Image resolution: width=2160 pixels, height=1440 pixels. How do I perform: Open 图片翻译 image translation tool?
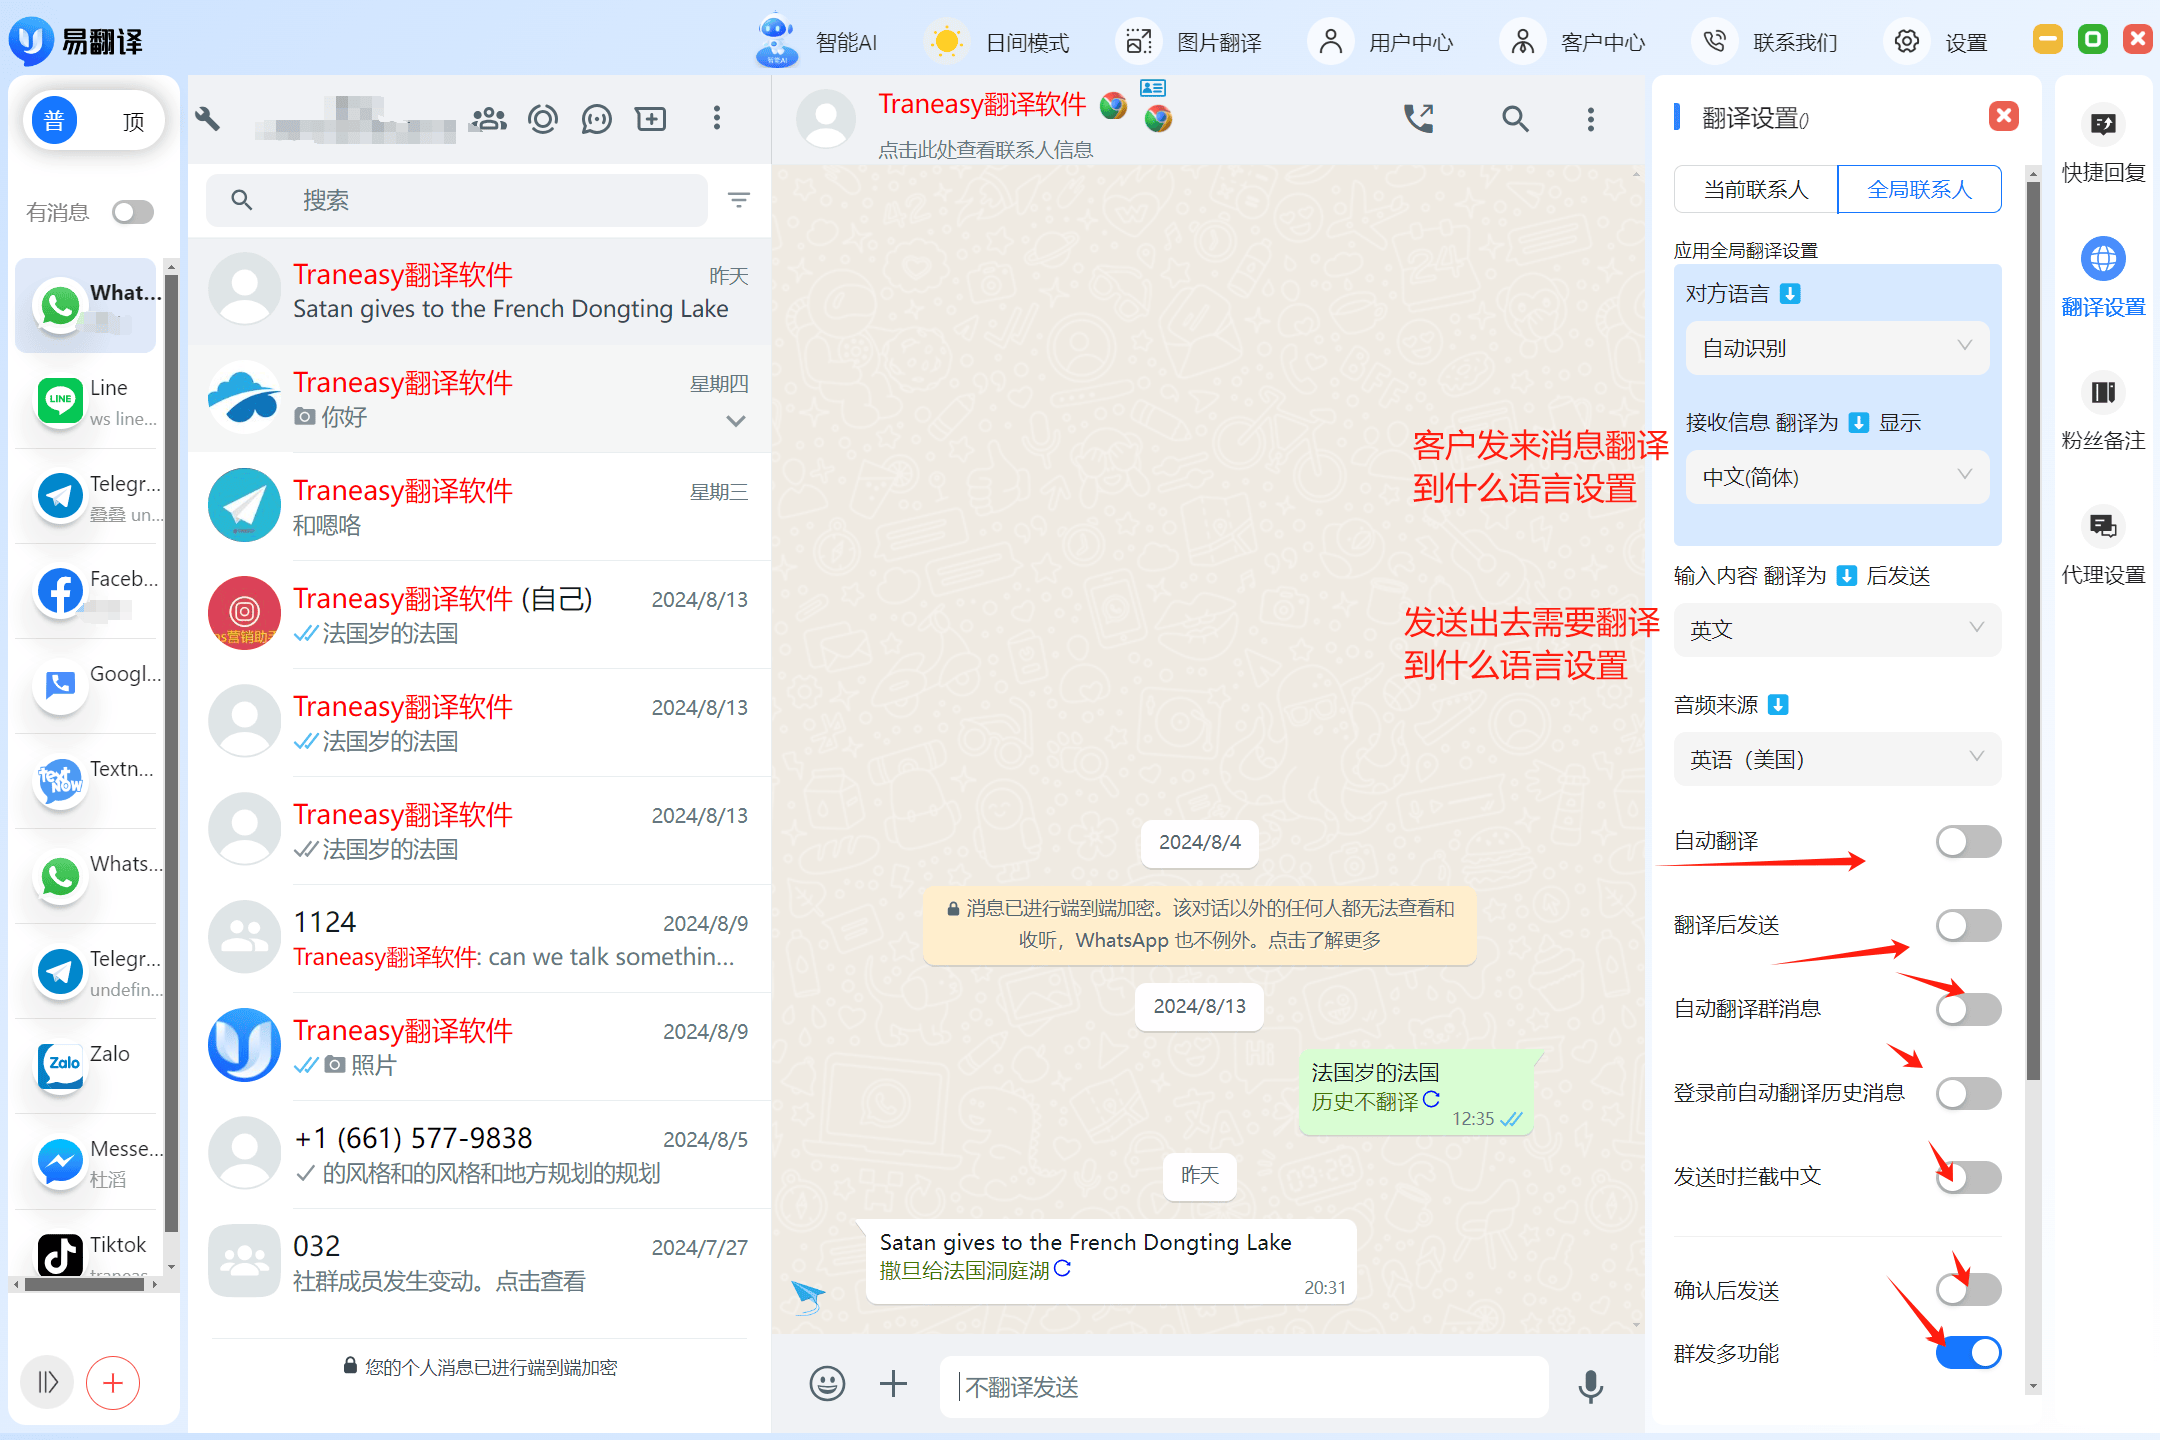(x=1138, y=42)
